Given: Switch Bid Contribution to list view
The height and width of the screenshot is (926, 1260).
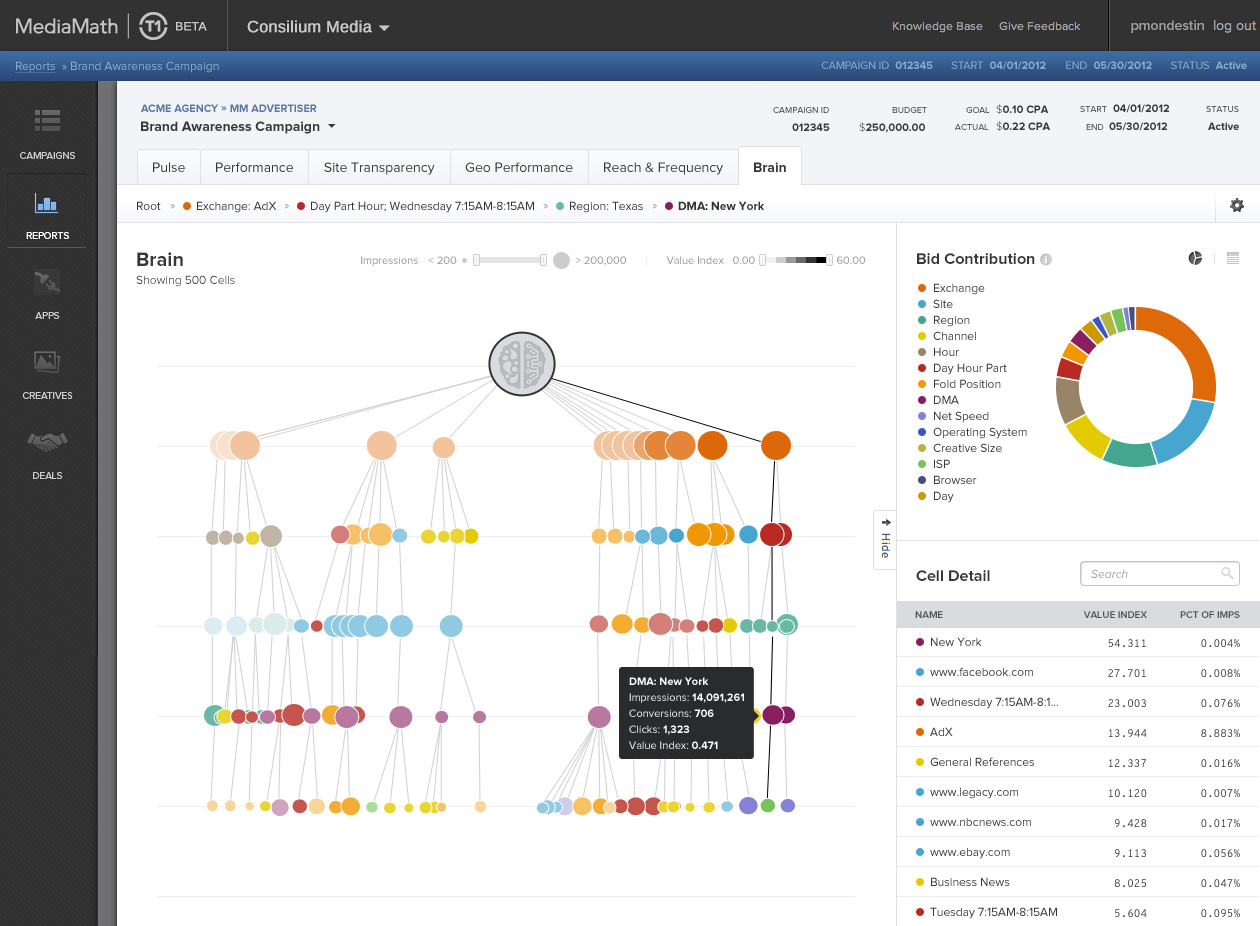Looking at the screenshot, I should click(x=1233, y=258).
